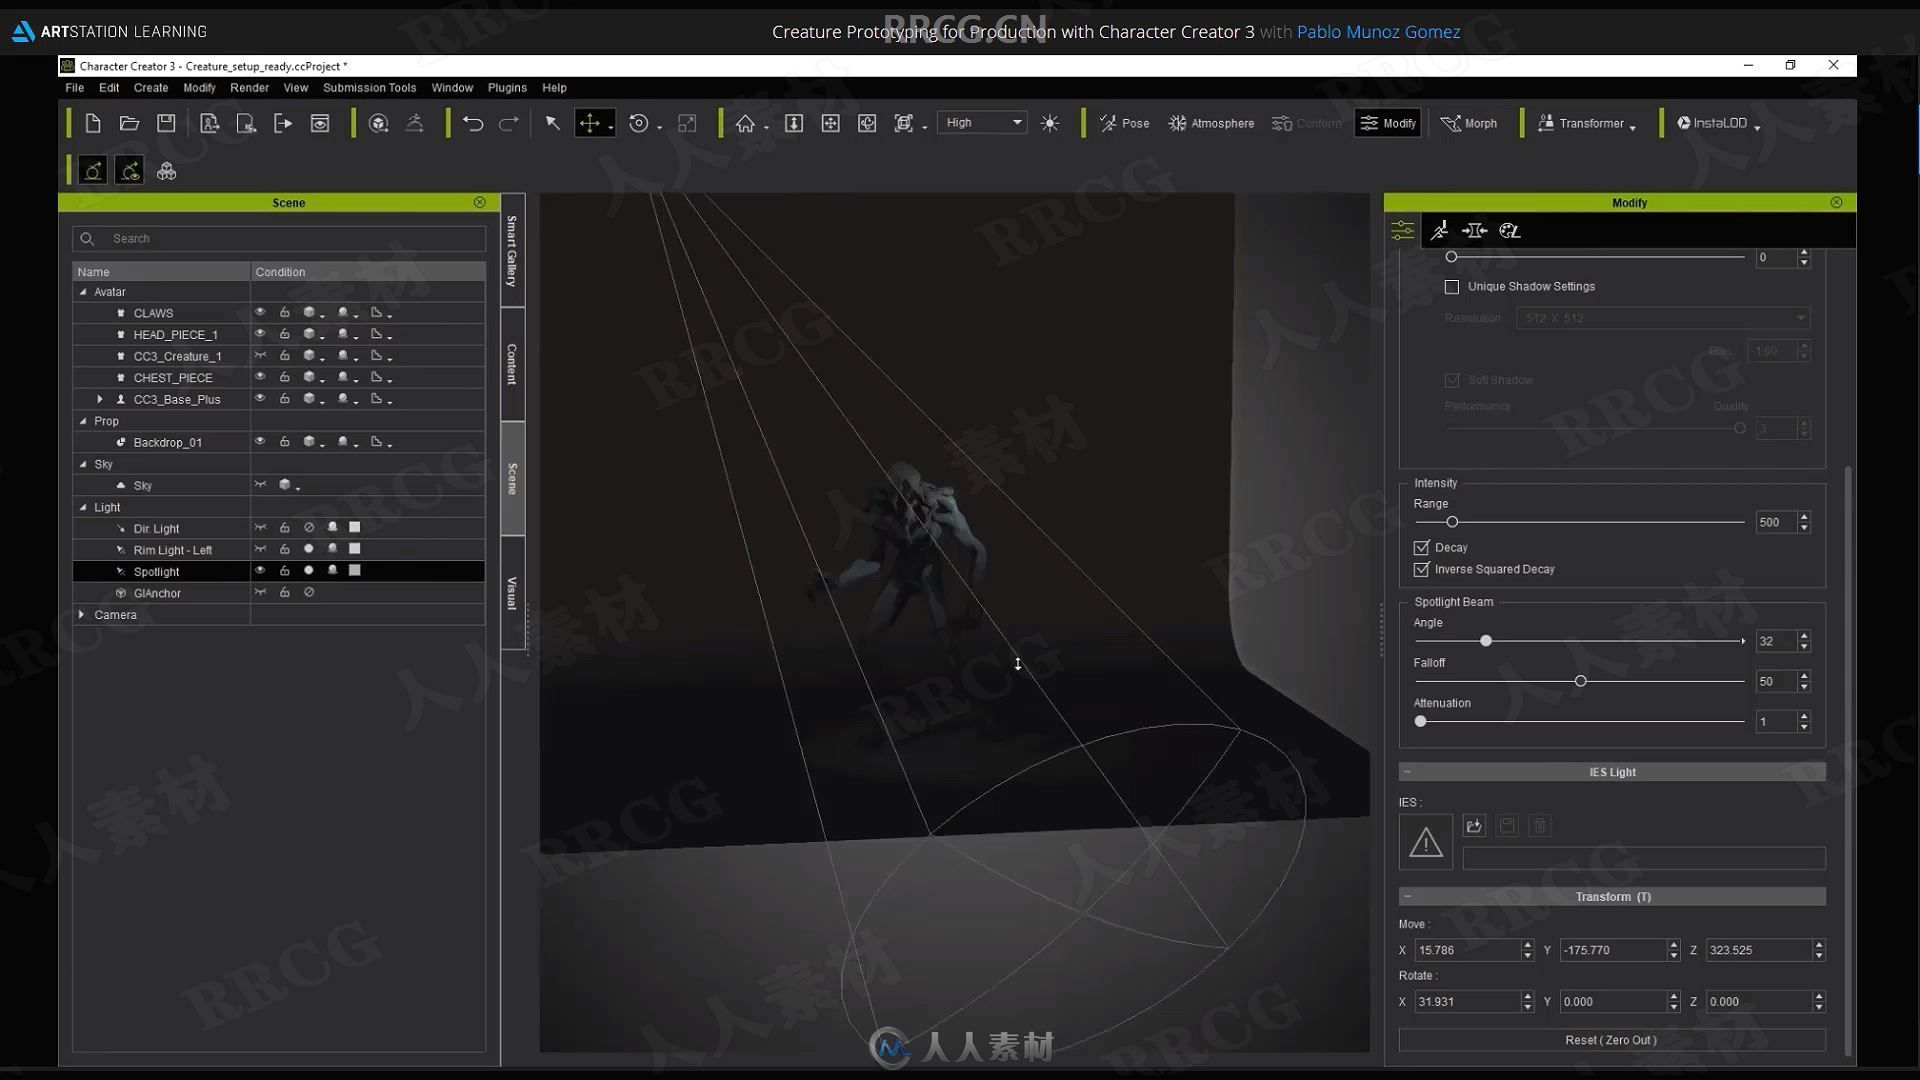Toggle visibility of Backdrop_01

coord(260,441)
